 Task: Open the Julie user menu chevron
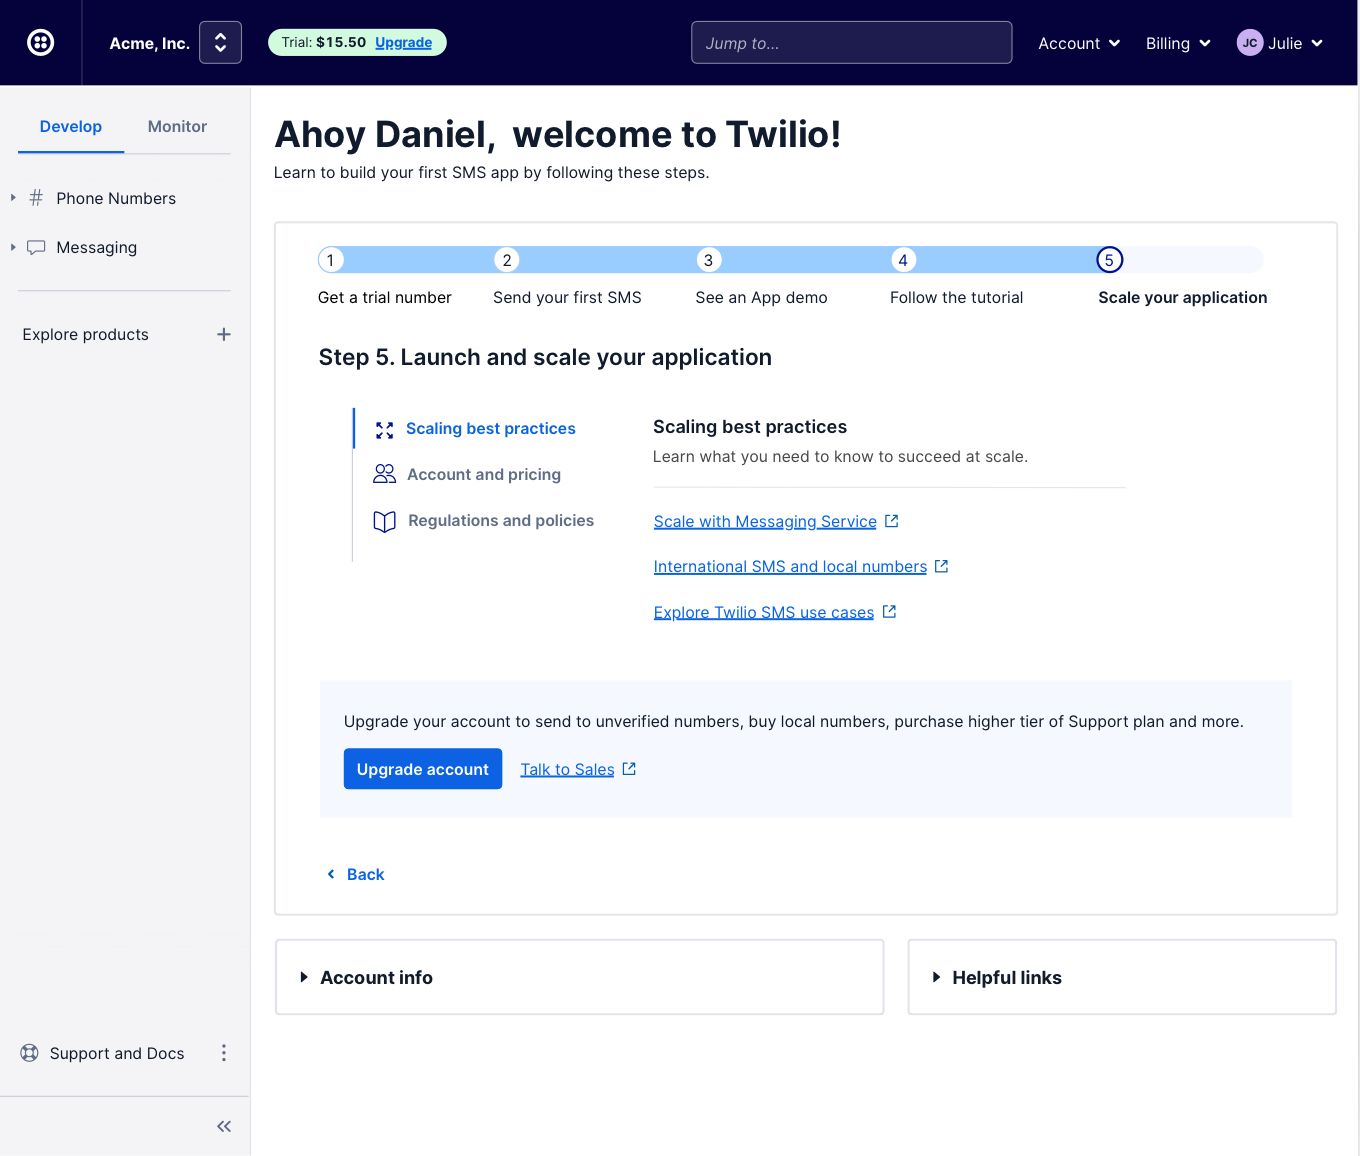1317,43
